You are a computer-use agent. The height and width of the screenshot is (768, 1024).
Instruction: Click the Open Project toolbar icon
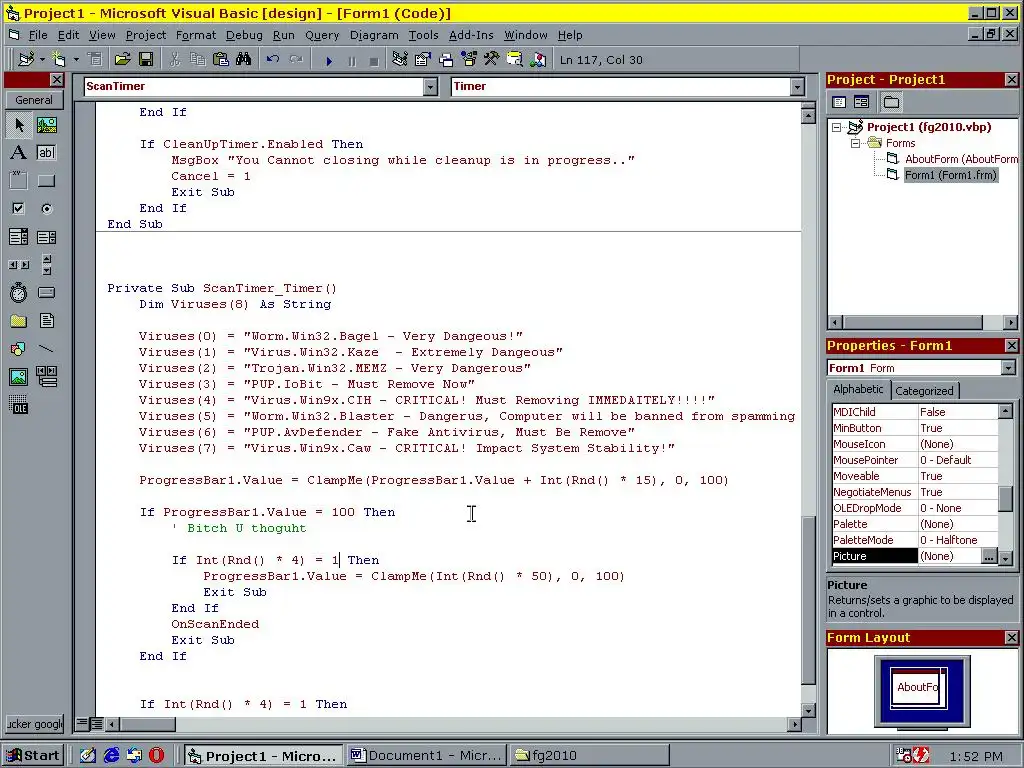click(122, 60)
